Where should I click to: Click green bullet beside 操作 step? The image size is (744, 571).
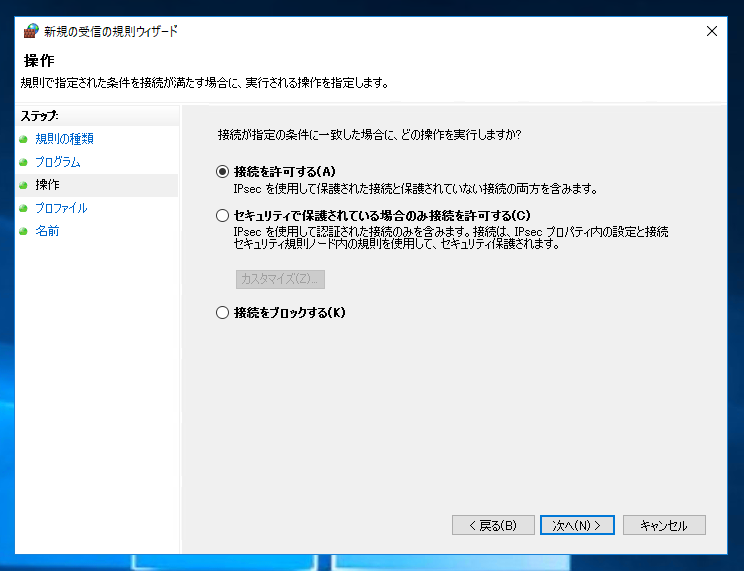pos(23,185)
